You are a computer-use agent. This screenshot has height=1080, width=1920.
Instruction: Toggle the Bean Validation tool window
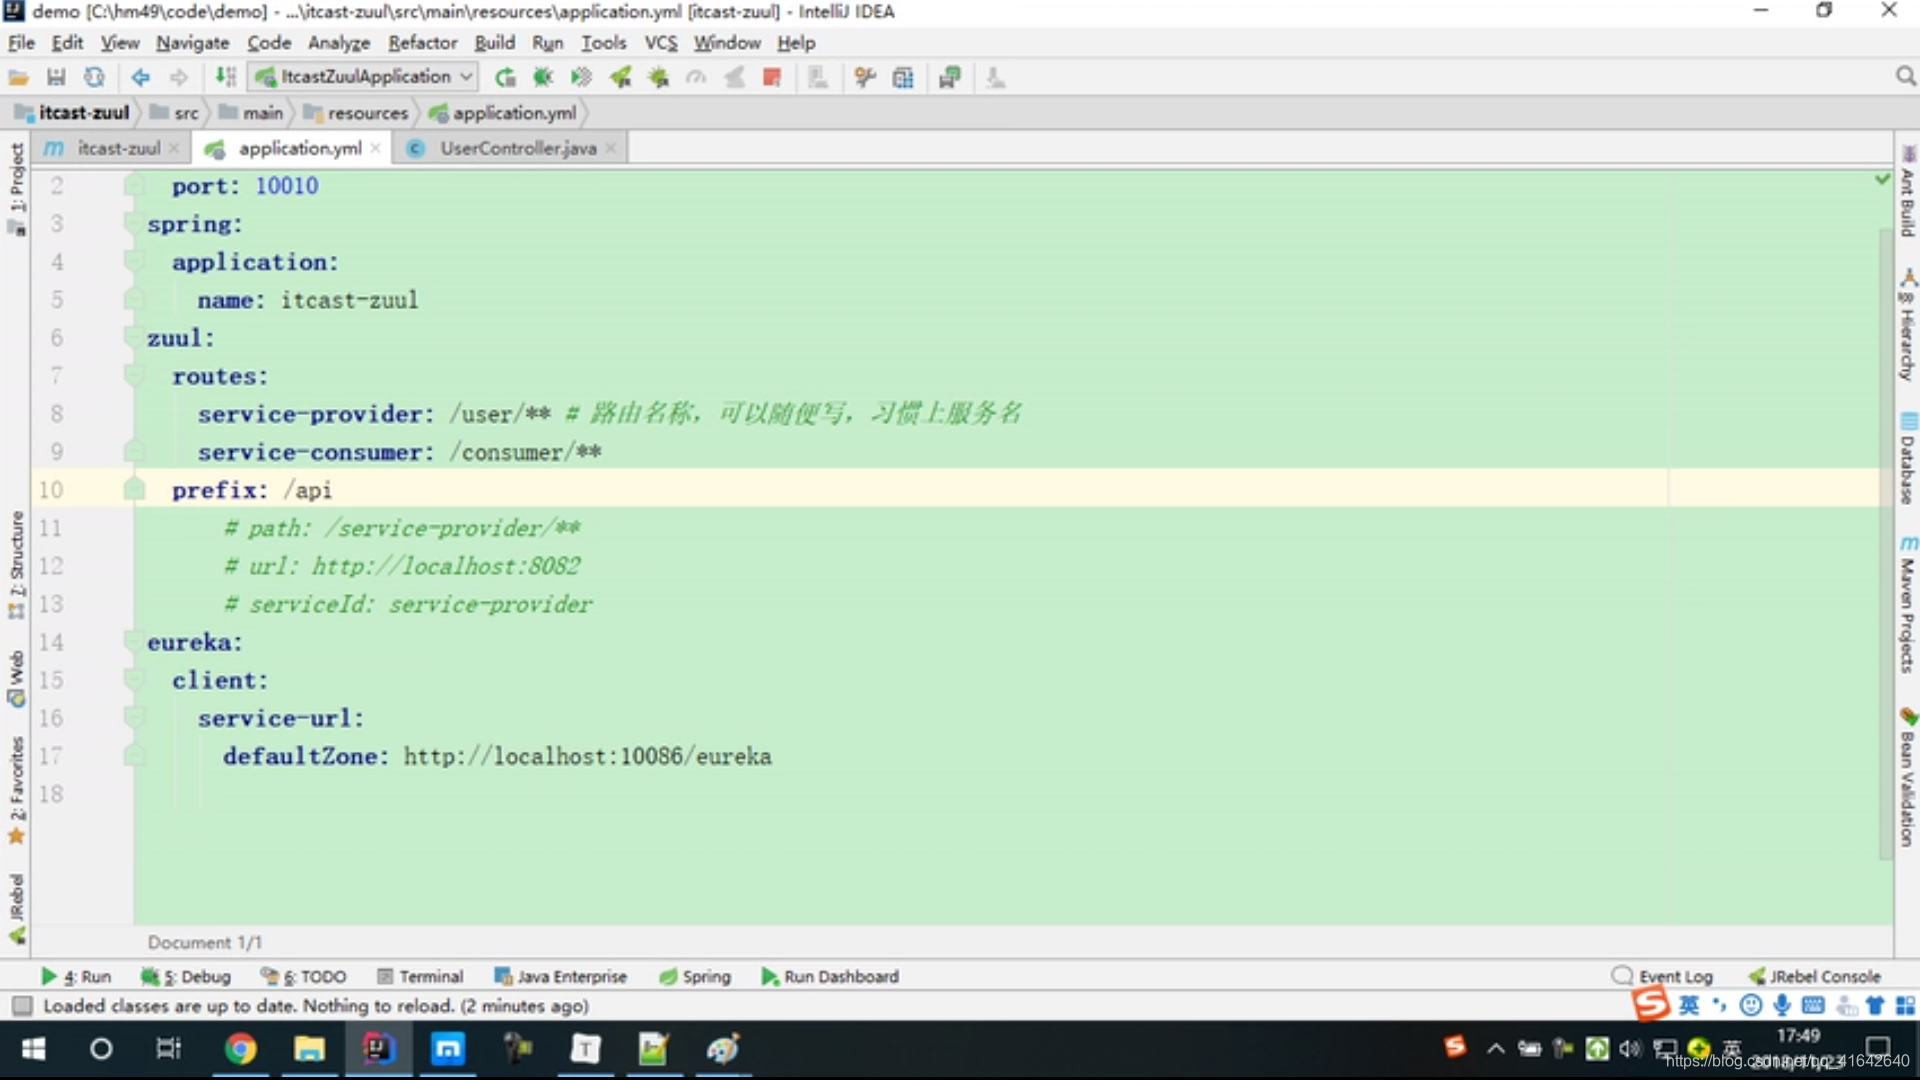tap(1908, 777)
